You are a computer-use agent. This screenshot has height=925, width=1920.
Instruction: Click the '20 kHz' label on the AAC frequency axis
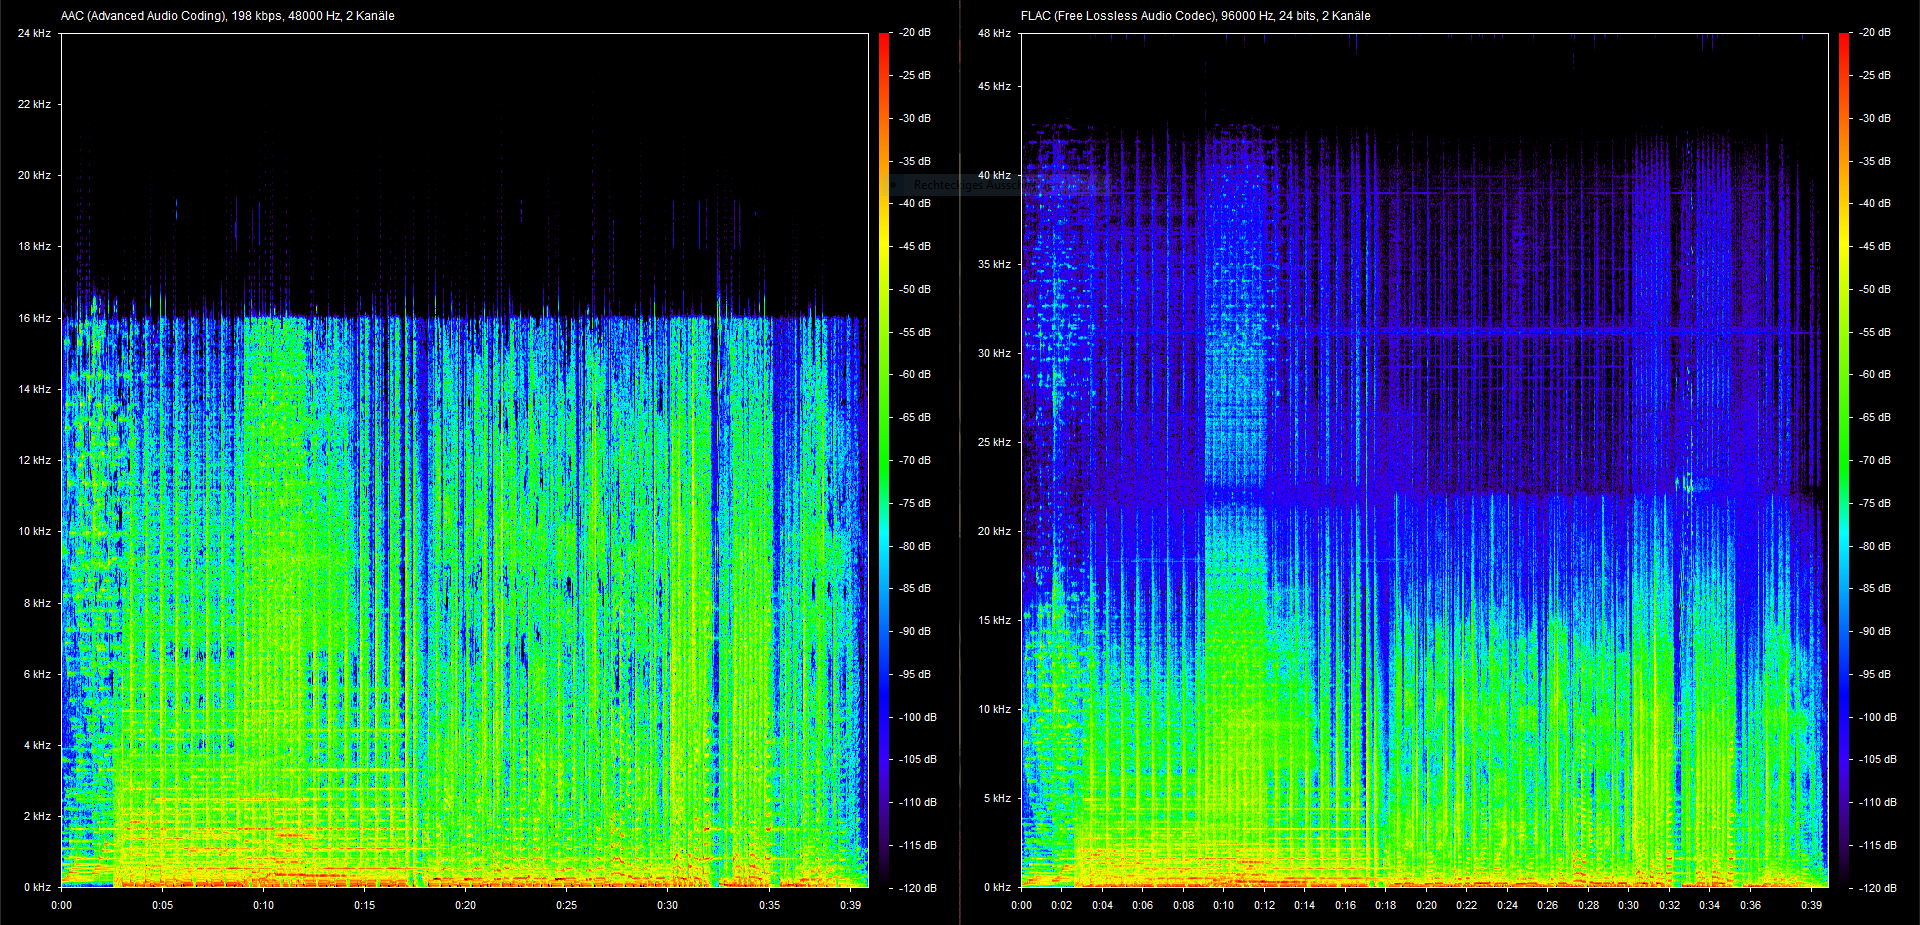(x=34, y=175)
